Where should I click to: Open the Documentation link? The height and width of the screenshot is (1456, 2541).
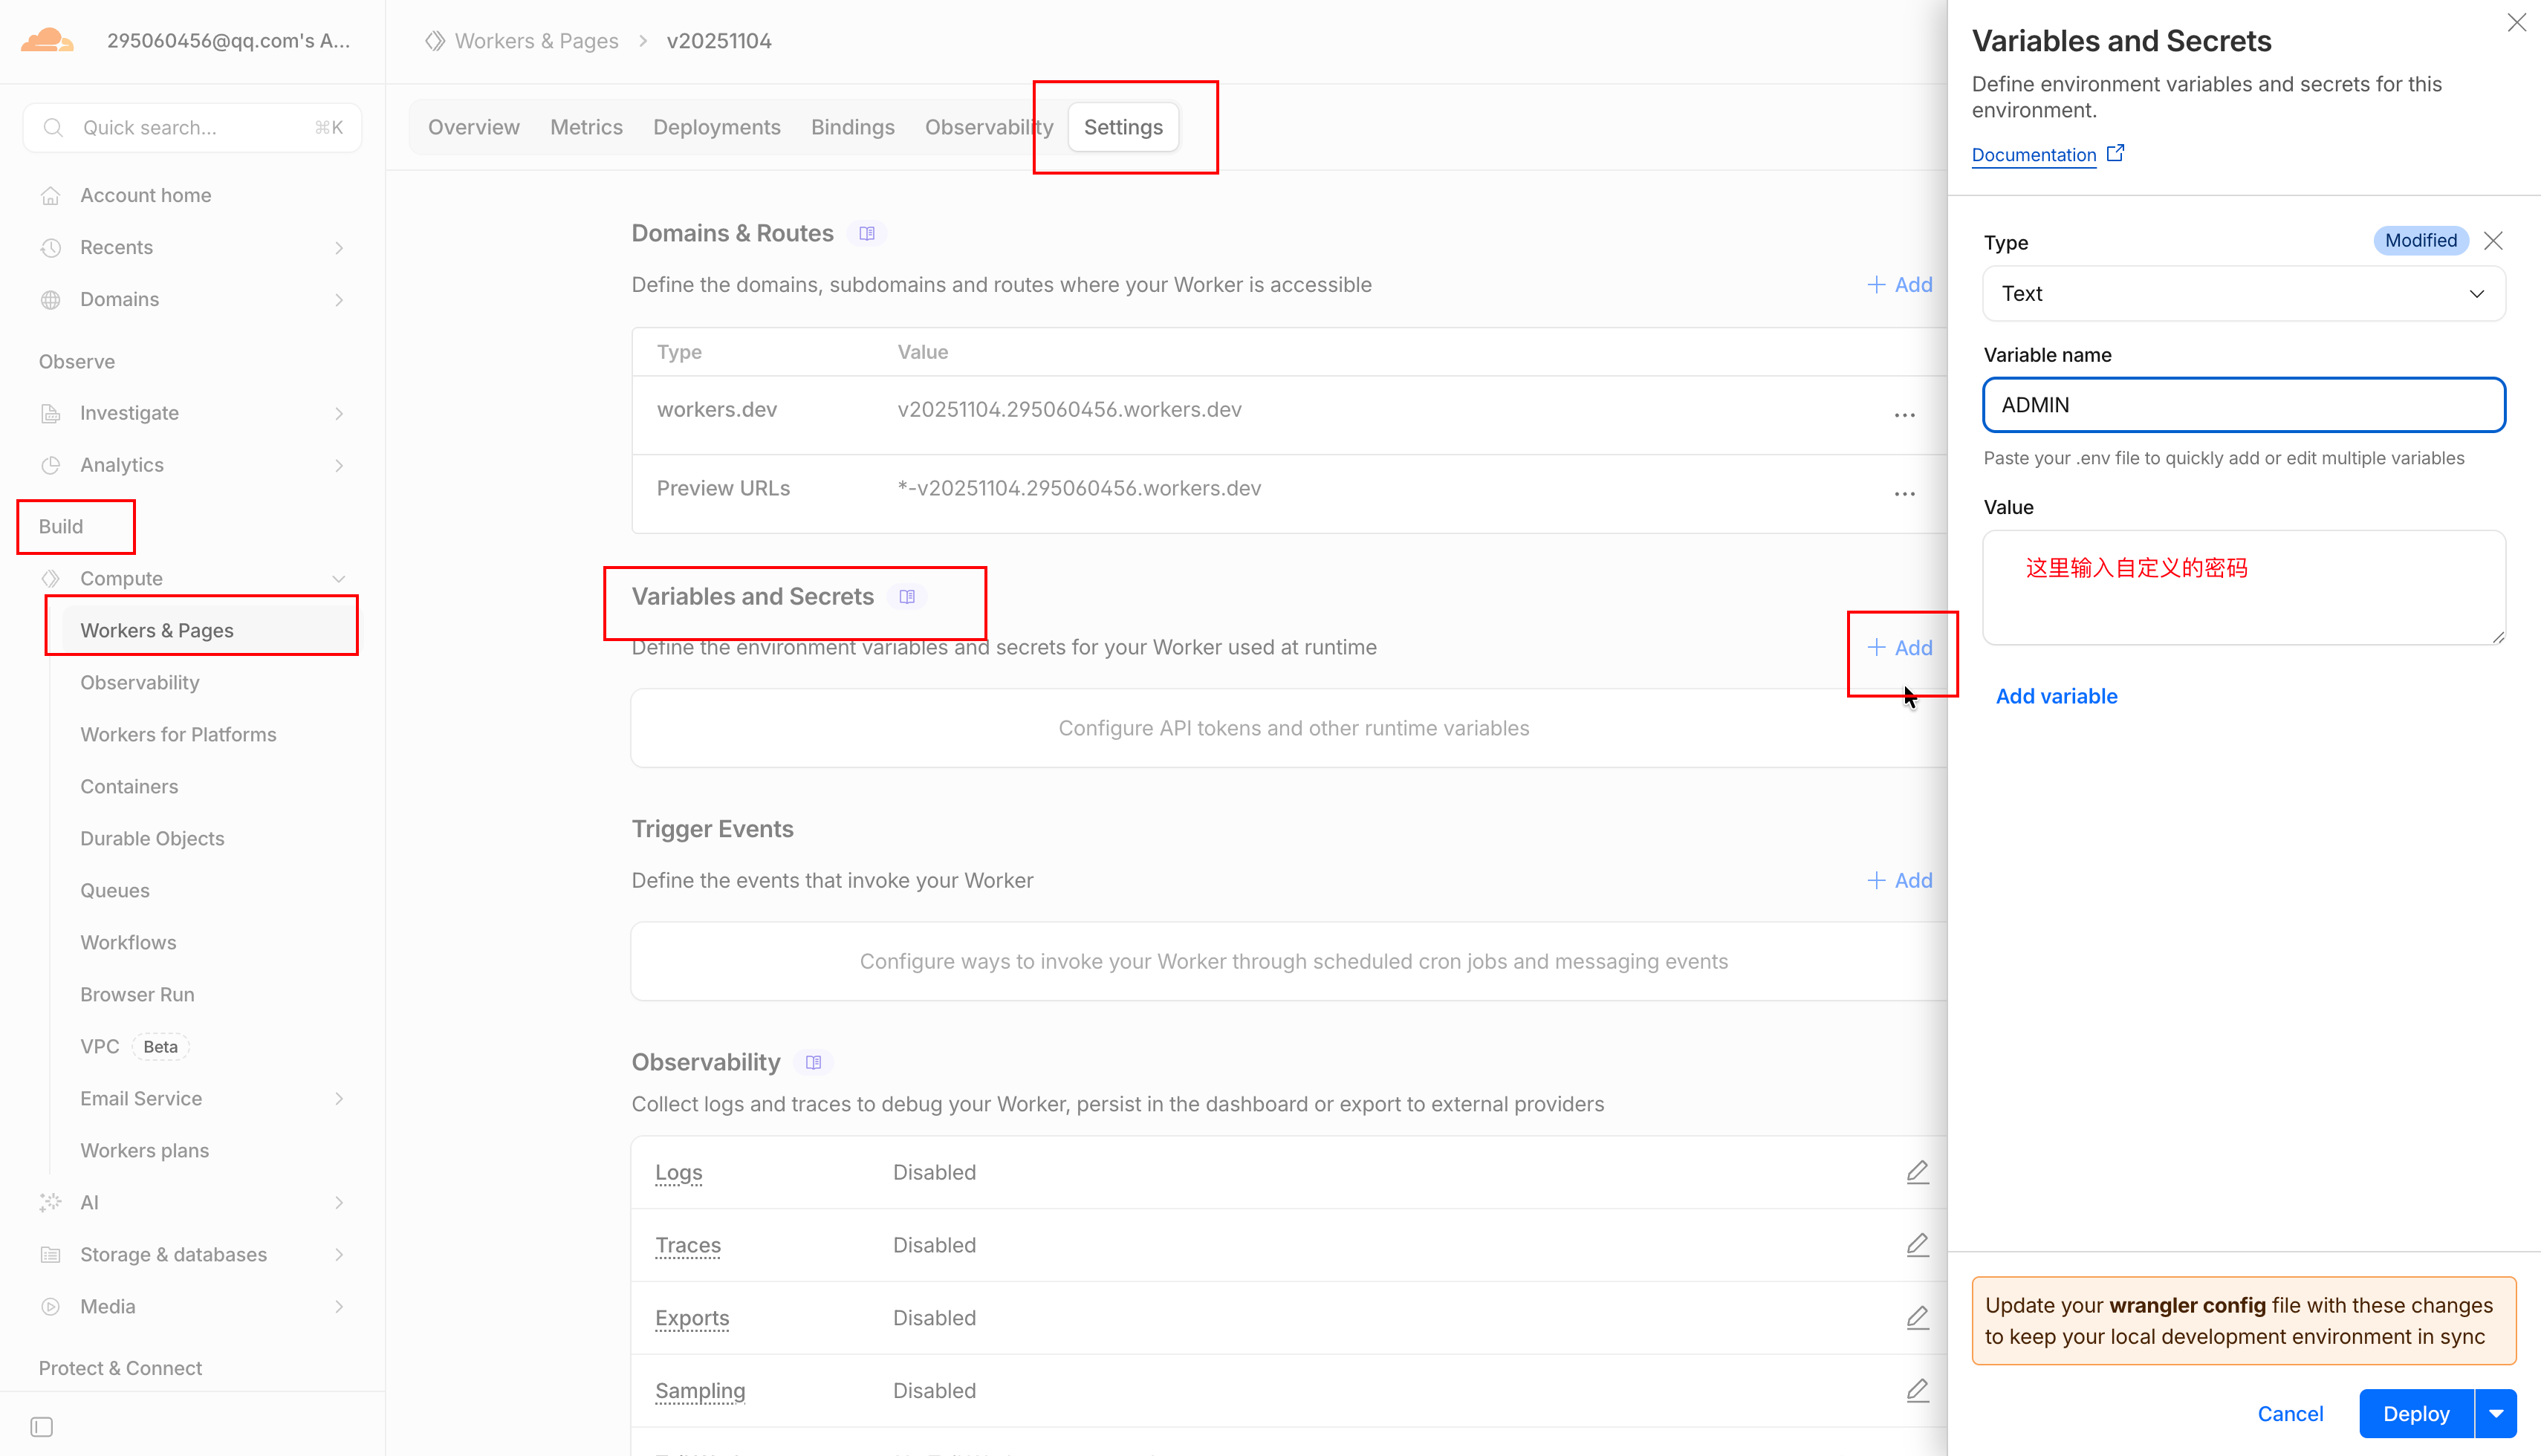coord(2034,155)
